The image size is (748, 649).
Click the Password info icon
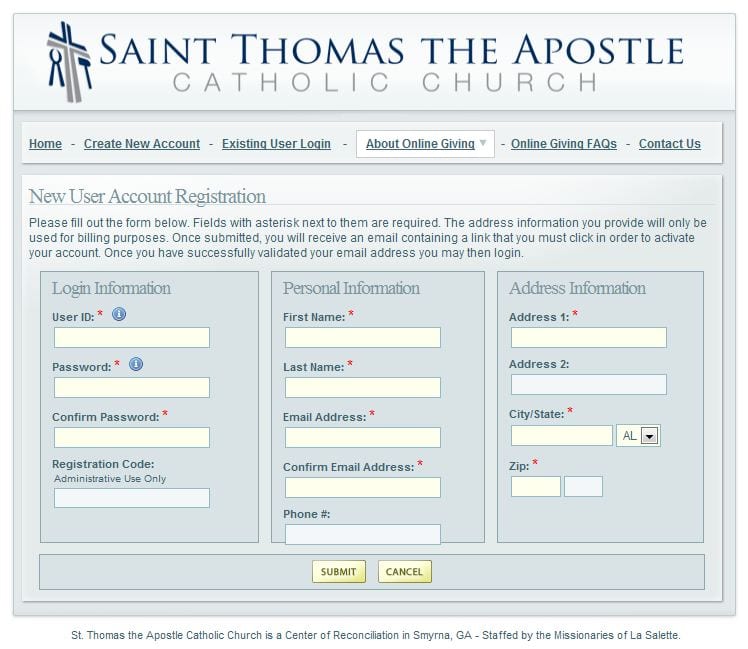tap(136, 364)
